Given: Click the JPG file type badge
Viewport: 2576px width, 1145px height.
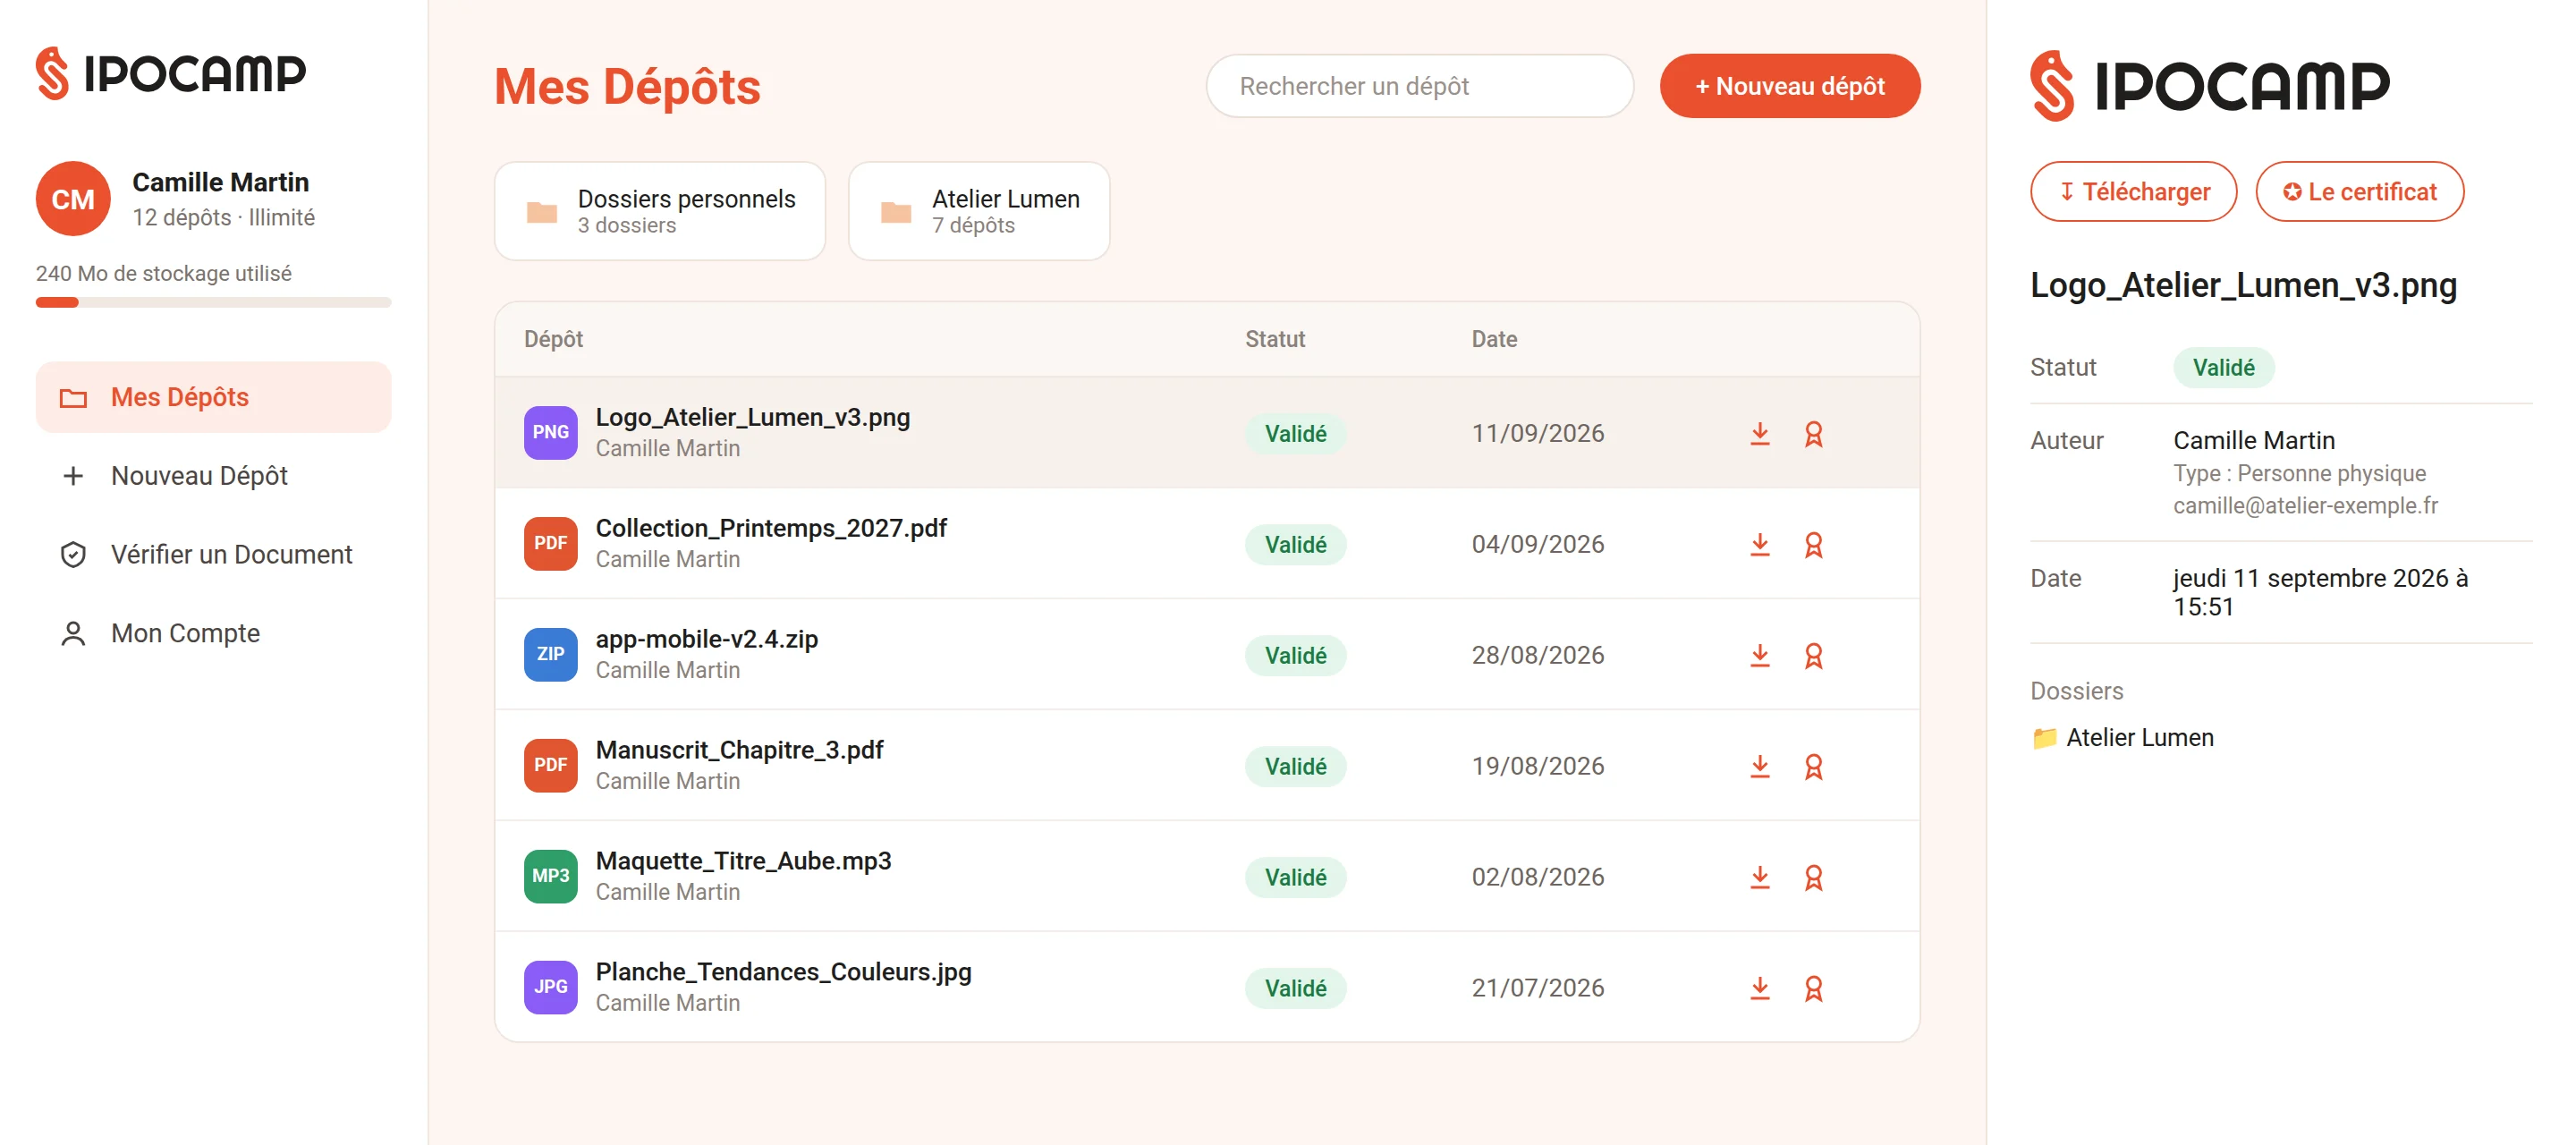Looking at the screenshot, I should tap(550, 987).
